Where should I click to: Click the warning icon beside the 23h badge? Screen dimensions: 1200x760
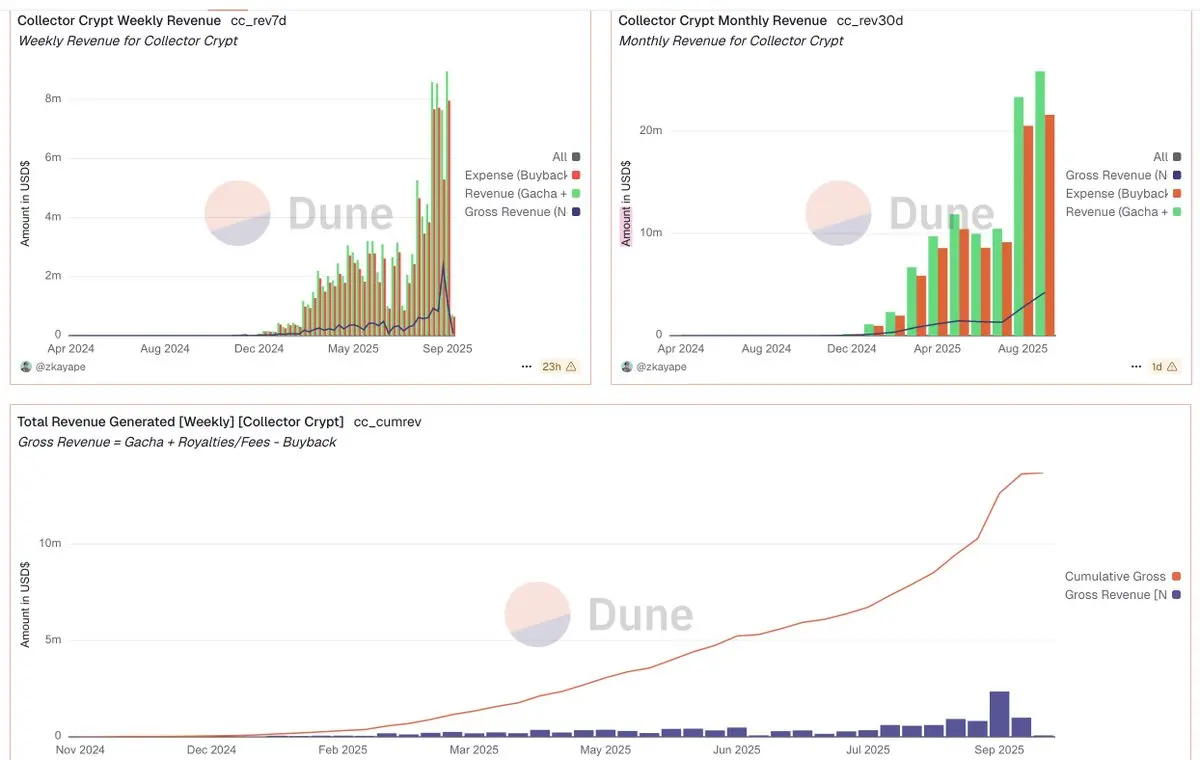571,367
